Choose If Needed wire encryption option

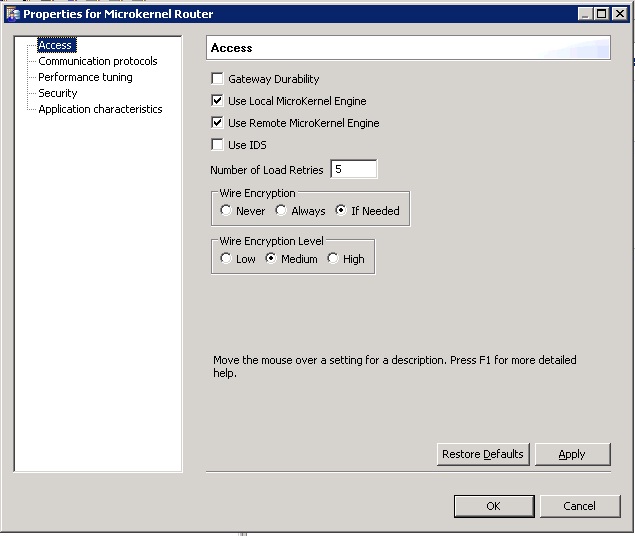tap(341, 210)
